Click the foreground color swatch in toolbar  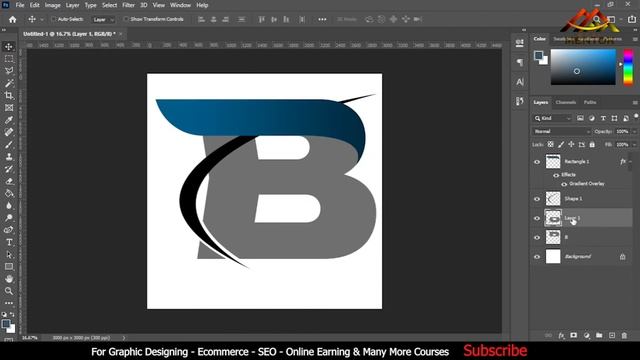[6, 324]
